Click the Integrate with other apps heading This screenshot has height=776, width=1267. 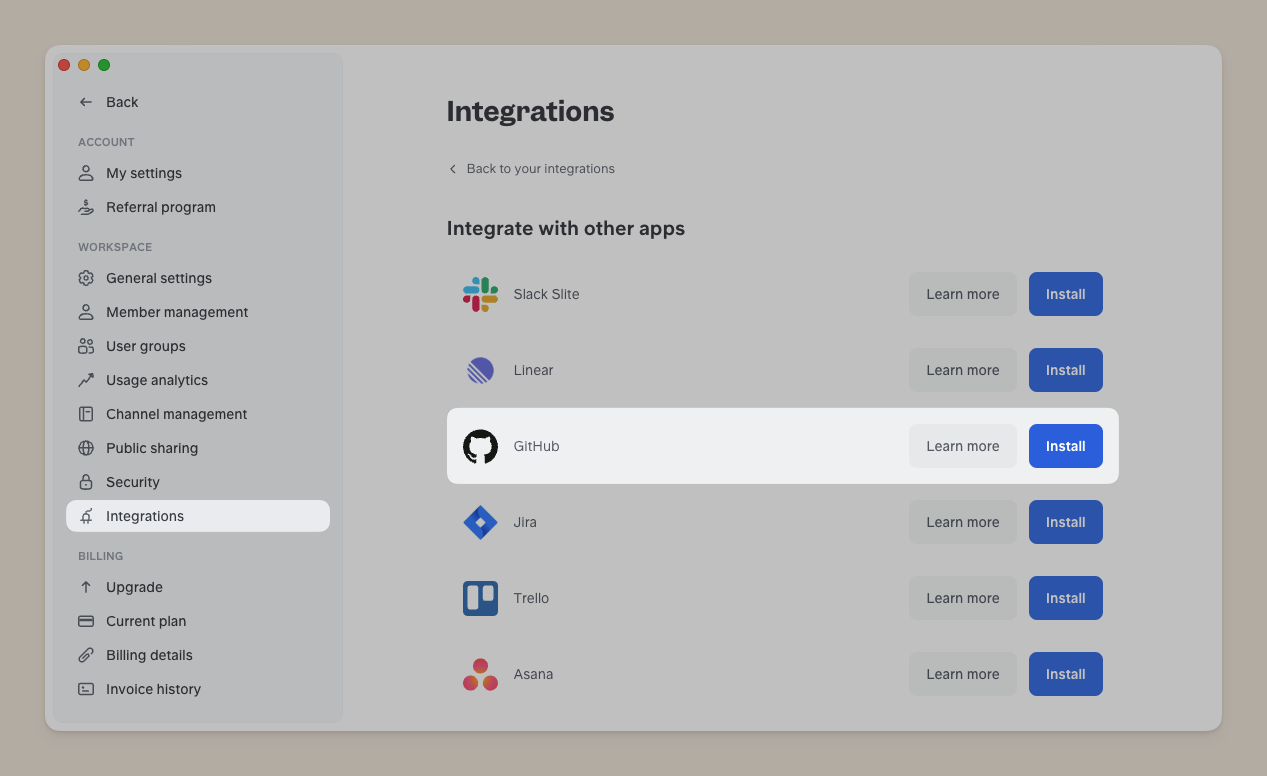point(566,228)
